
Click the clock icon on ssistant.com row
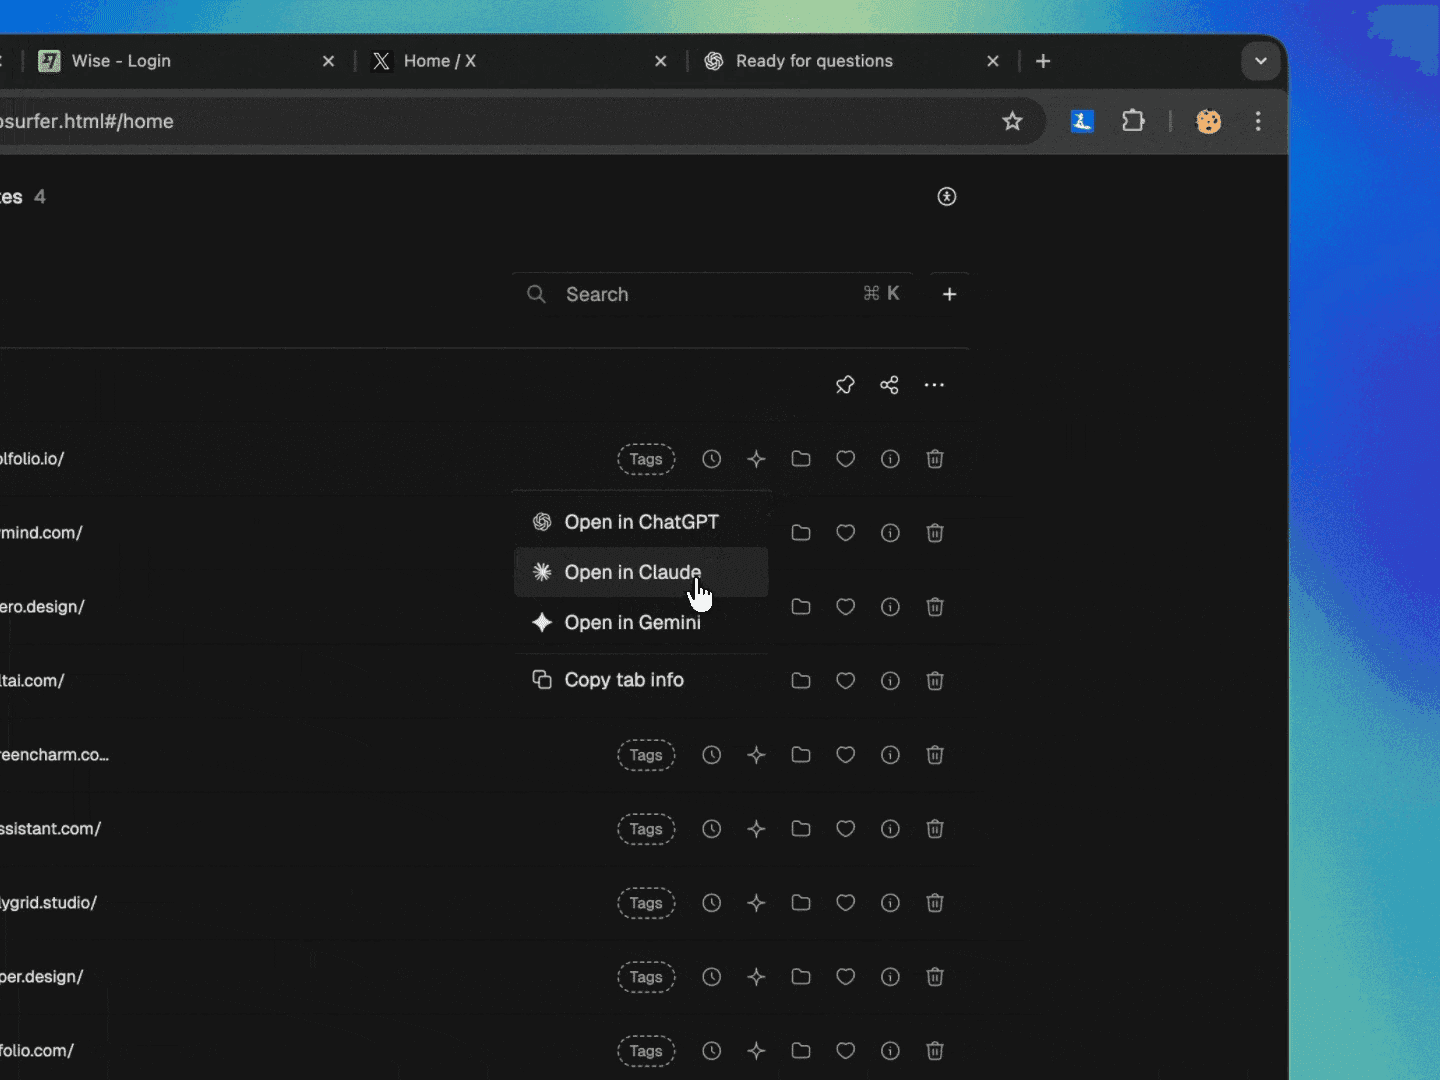tap(711, 829)
